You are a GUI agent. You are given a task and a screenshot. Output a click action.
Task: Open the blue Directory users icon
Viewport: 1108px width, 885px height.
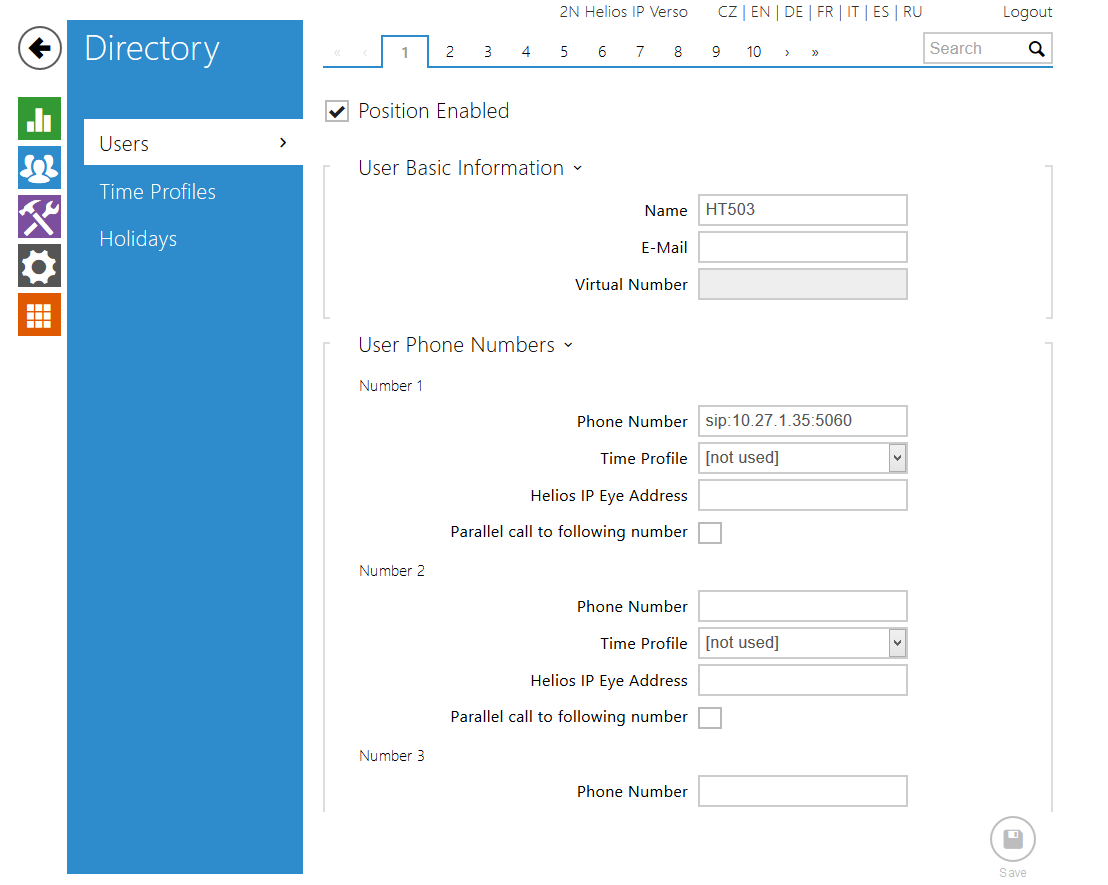(x=39, y=168)
